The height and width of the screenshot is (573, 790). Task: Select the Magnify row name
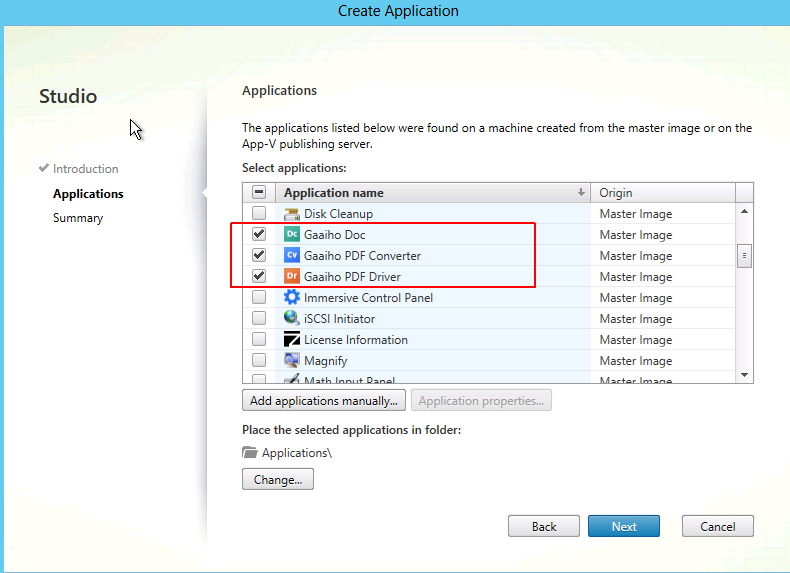pos(325,361)
